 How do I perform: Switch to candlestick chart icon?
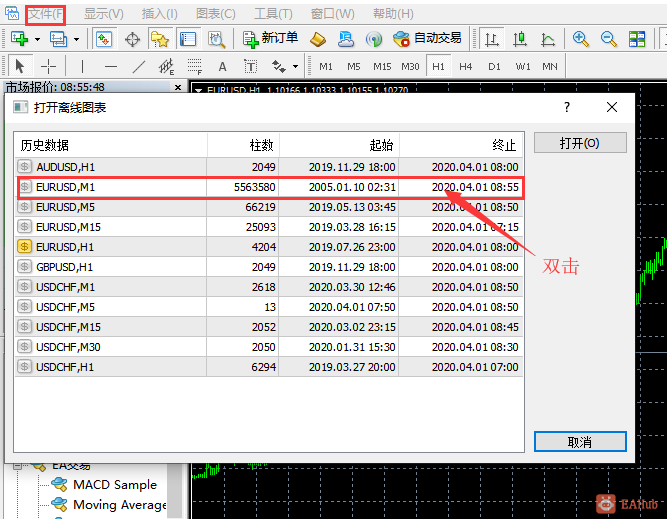520,39
